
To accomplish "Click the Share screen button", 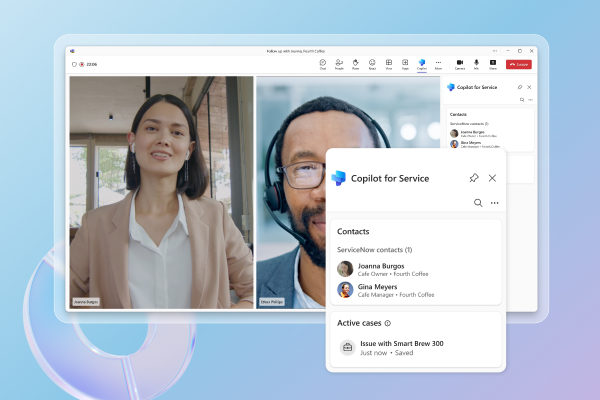I will tap(493, 63).
